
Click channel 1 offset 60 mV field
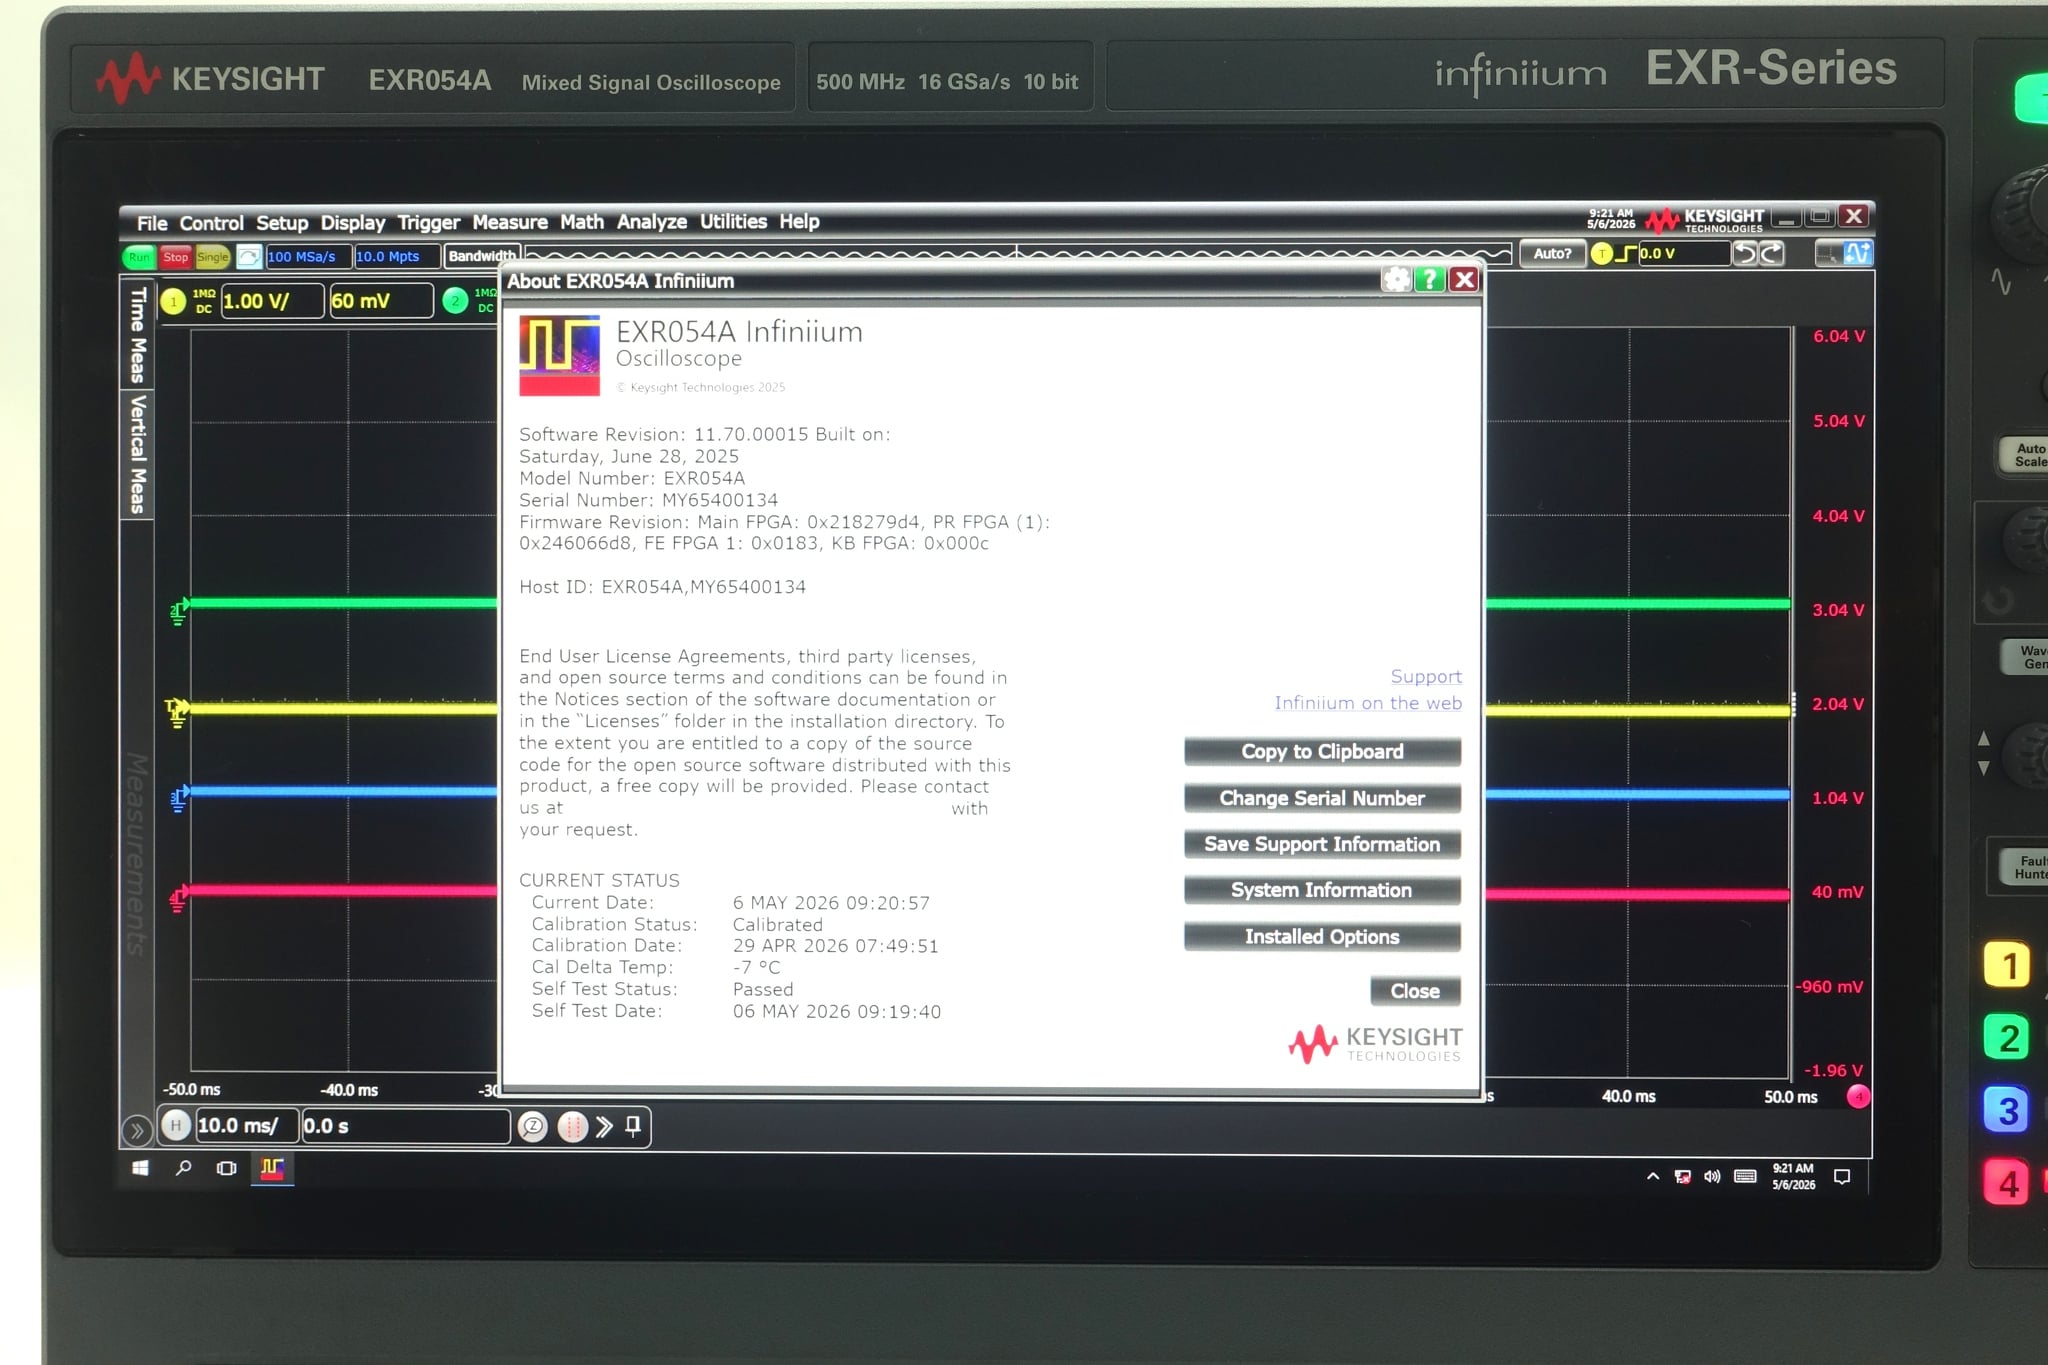pyautogui.click(x=381, y=300)
